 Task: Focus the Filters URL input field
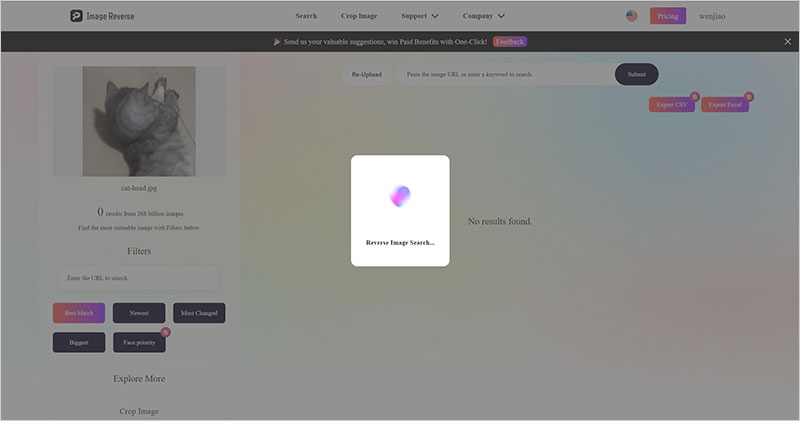click(x=139, y=278)
